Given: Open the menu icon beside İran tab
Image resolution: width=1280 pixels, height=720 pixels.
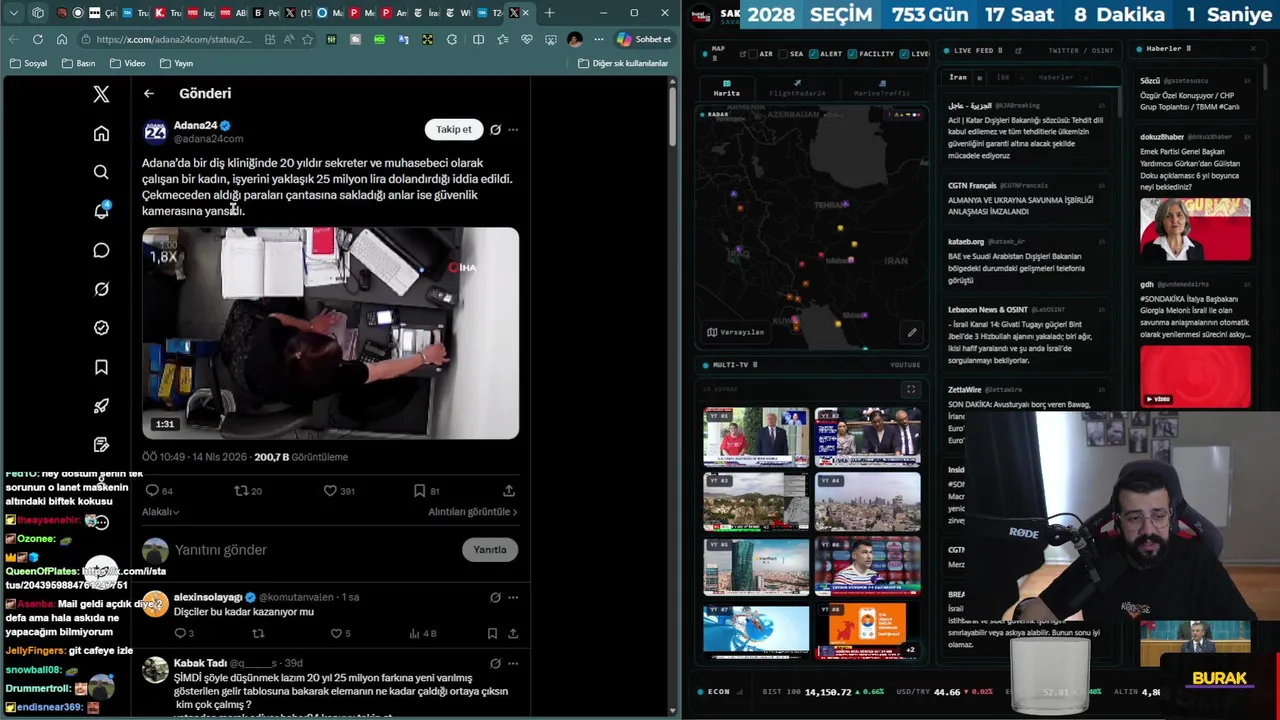Looking at the screenshot, I should (979, 77).
